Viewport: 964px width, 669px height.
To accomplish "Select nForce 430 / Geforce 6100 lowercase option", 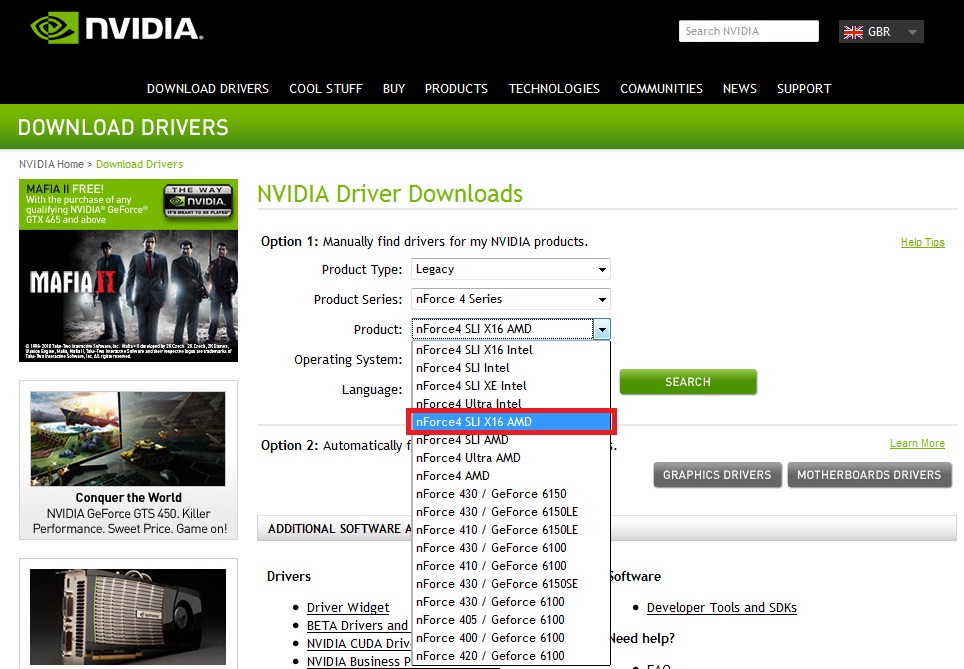I will click(510, 601).
